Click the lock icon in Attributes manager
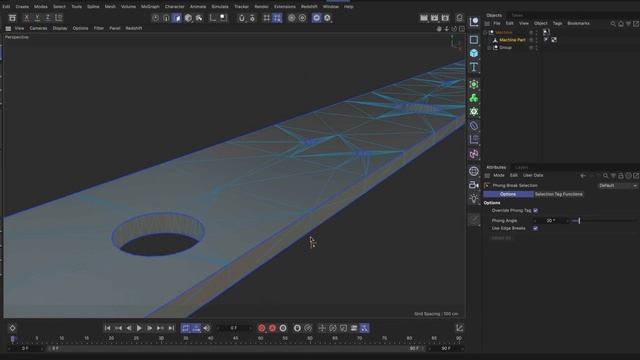This screenshot has height=360, width=640. pos(621,176)
